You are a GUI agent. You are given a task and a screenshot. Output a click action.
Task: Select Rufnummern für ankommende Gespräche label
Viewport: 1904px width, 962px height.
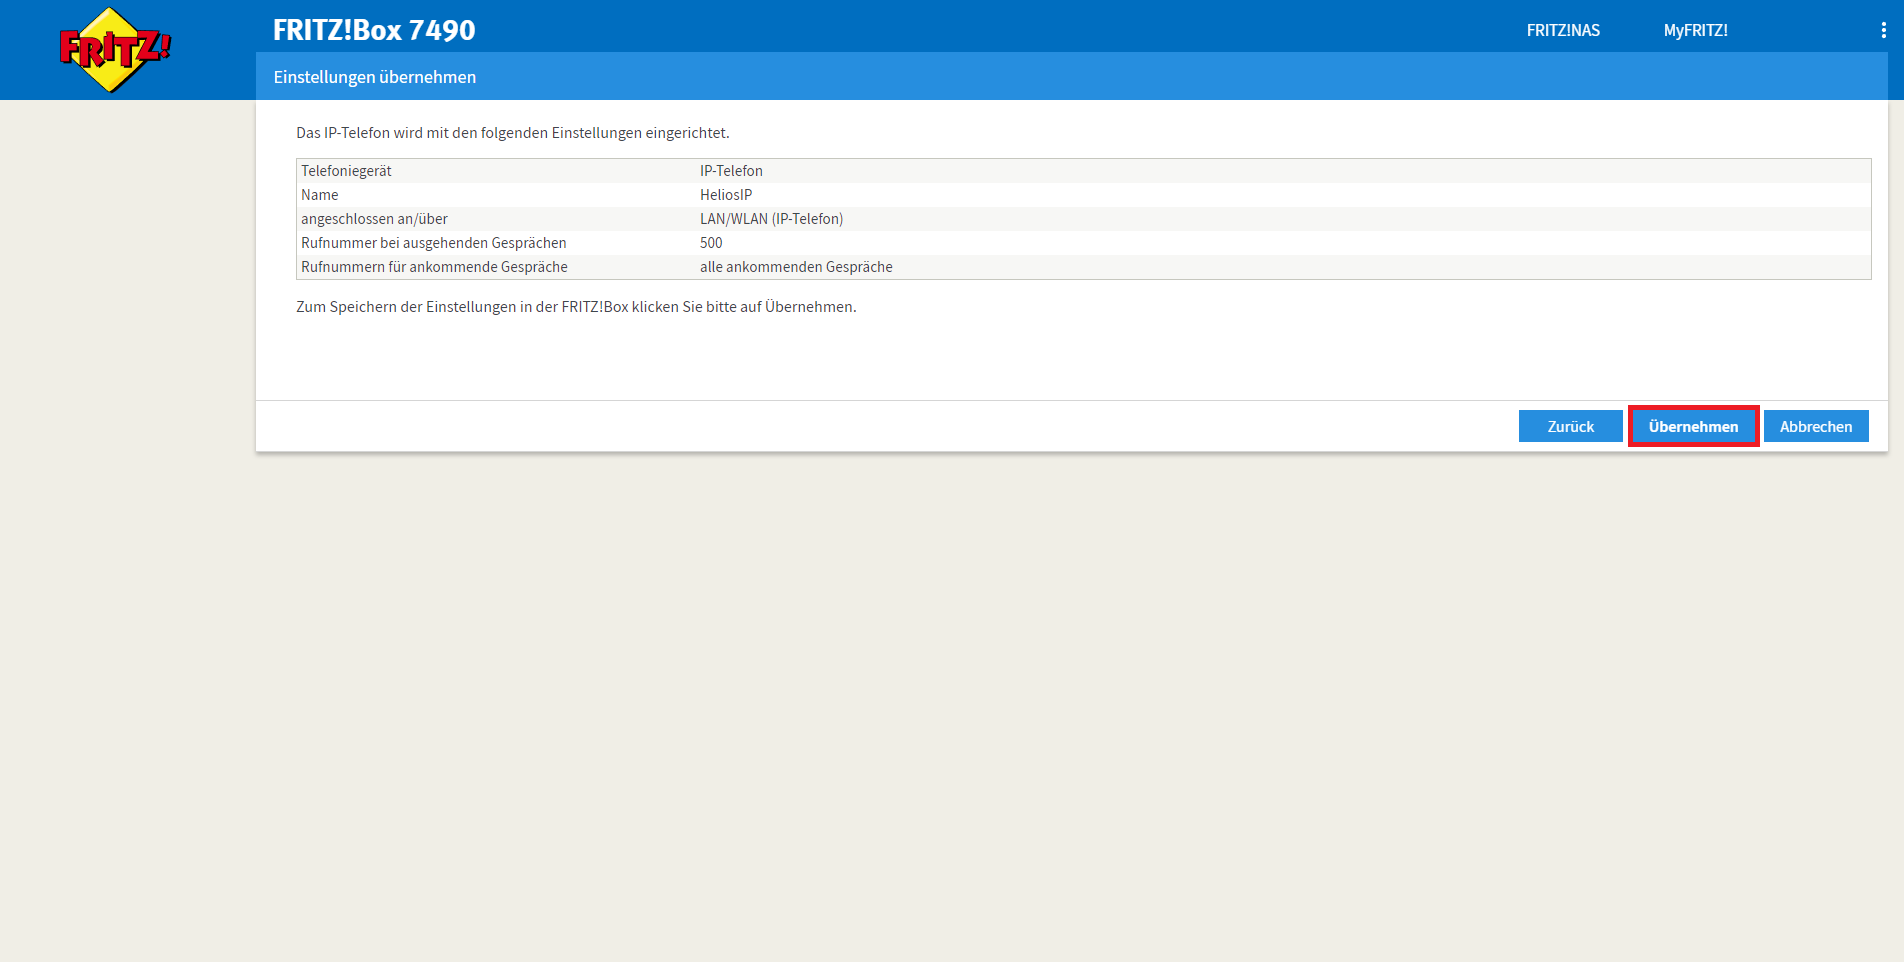click(x=434, y=267)
